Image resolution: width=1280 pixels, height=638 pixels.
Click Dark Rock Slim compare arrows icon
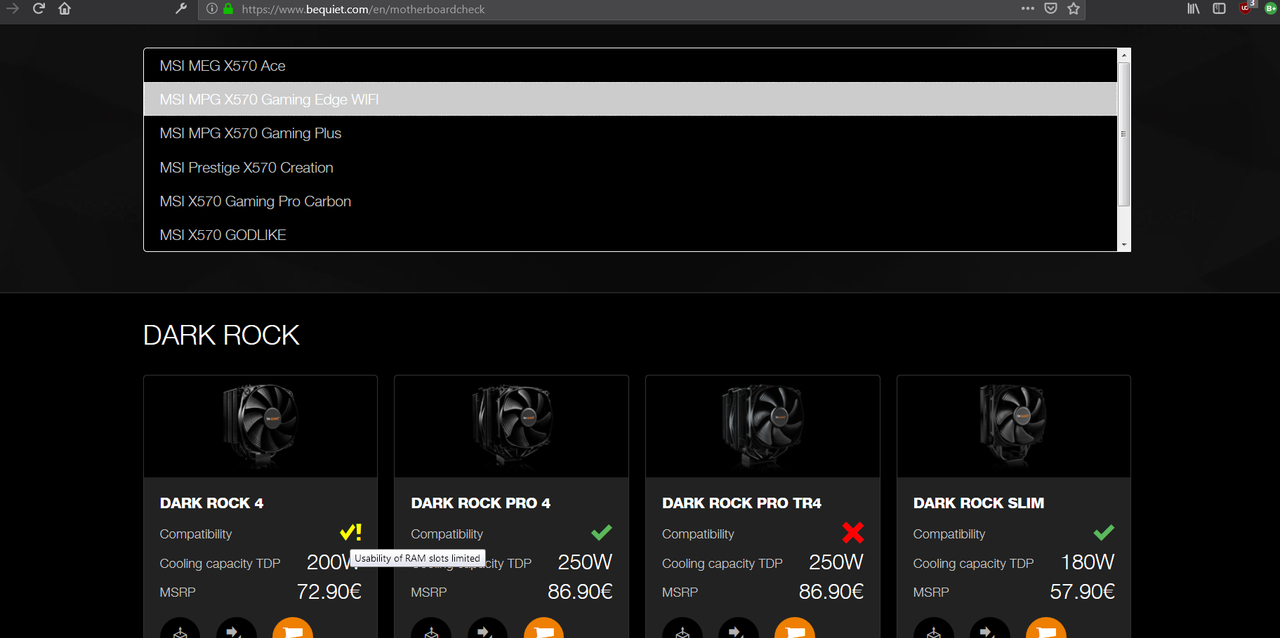pyautogui.click(x=989, y=630)
